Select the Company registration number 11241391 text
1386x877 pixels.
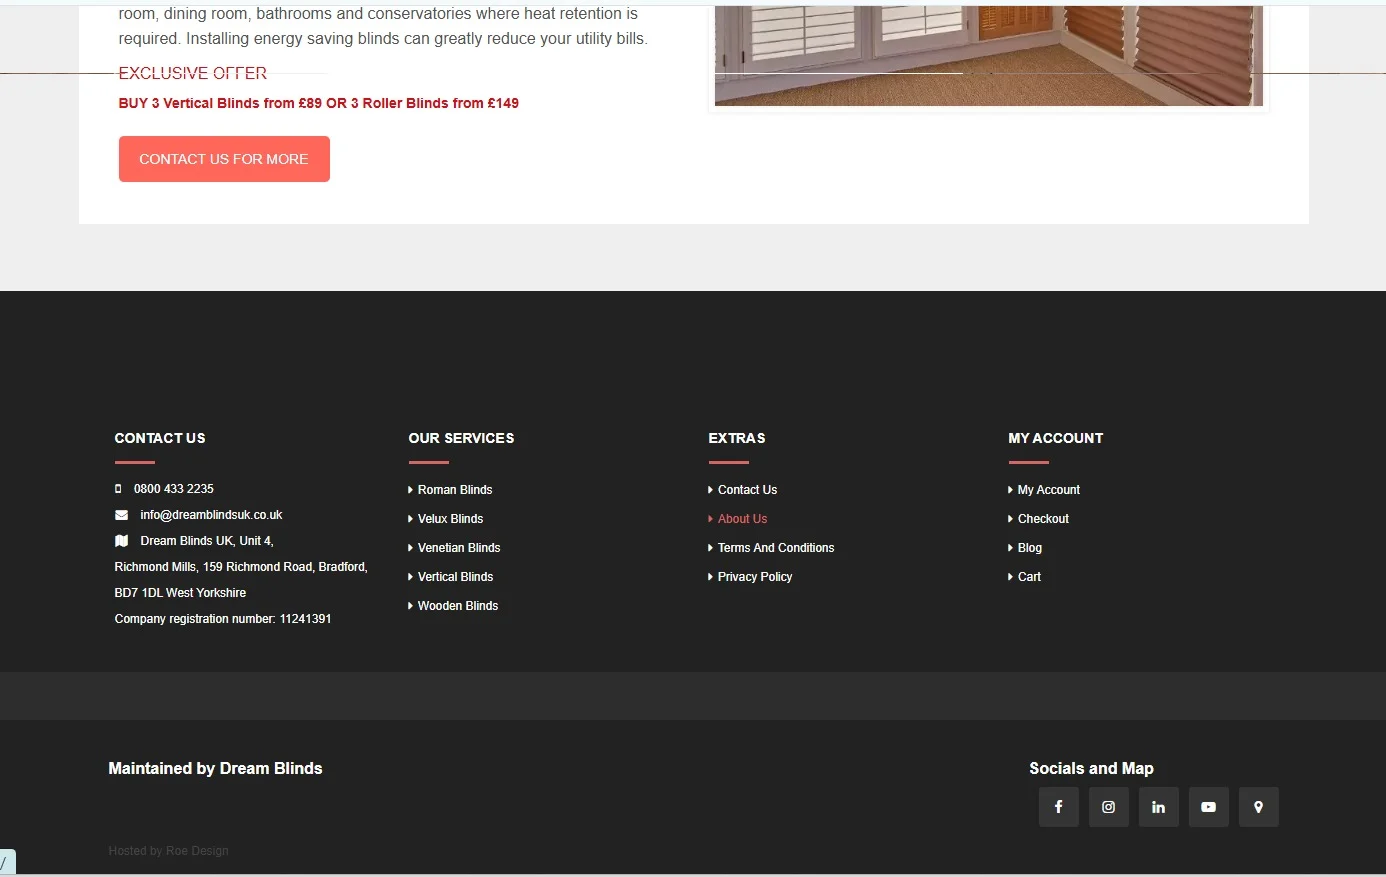(x=223, y=619)
